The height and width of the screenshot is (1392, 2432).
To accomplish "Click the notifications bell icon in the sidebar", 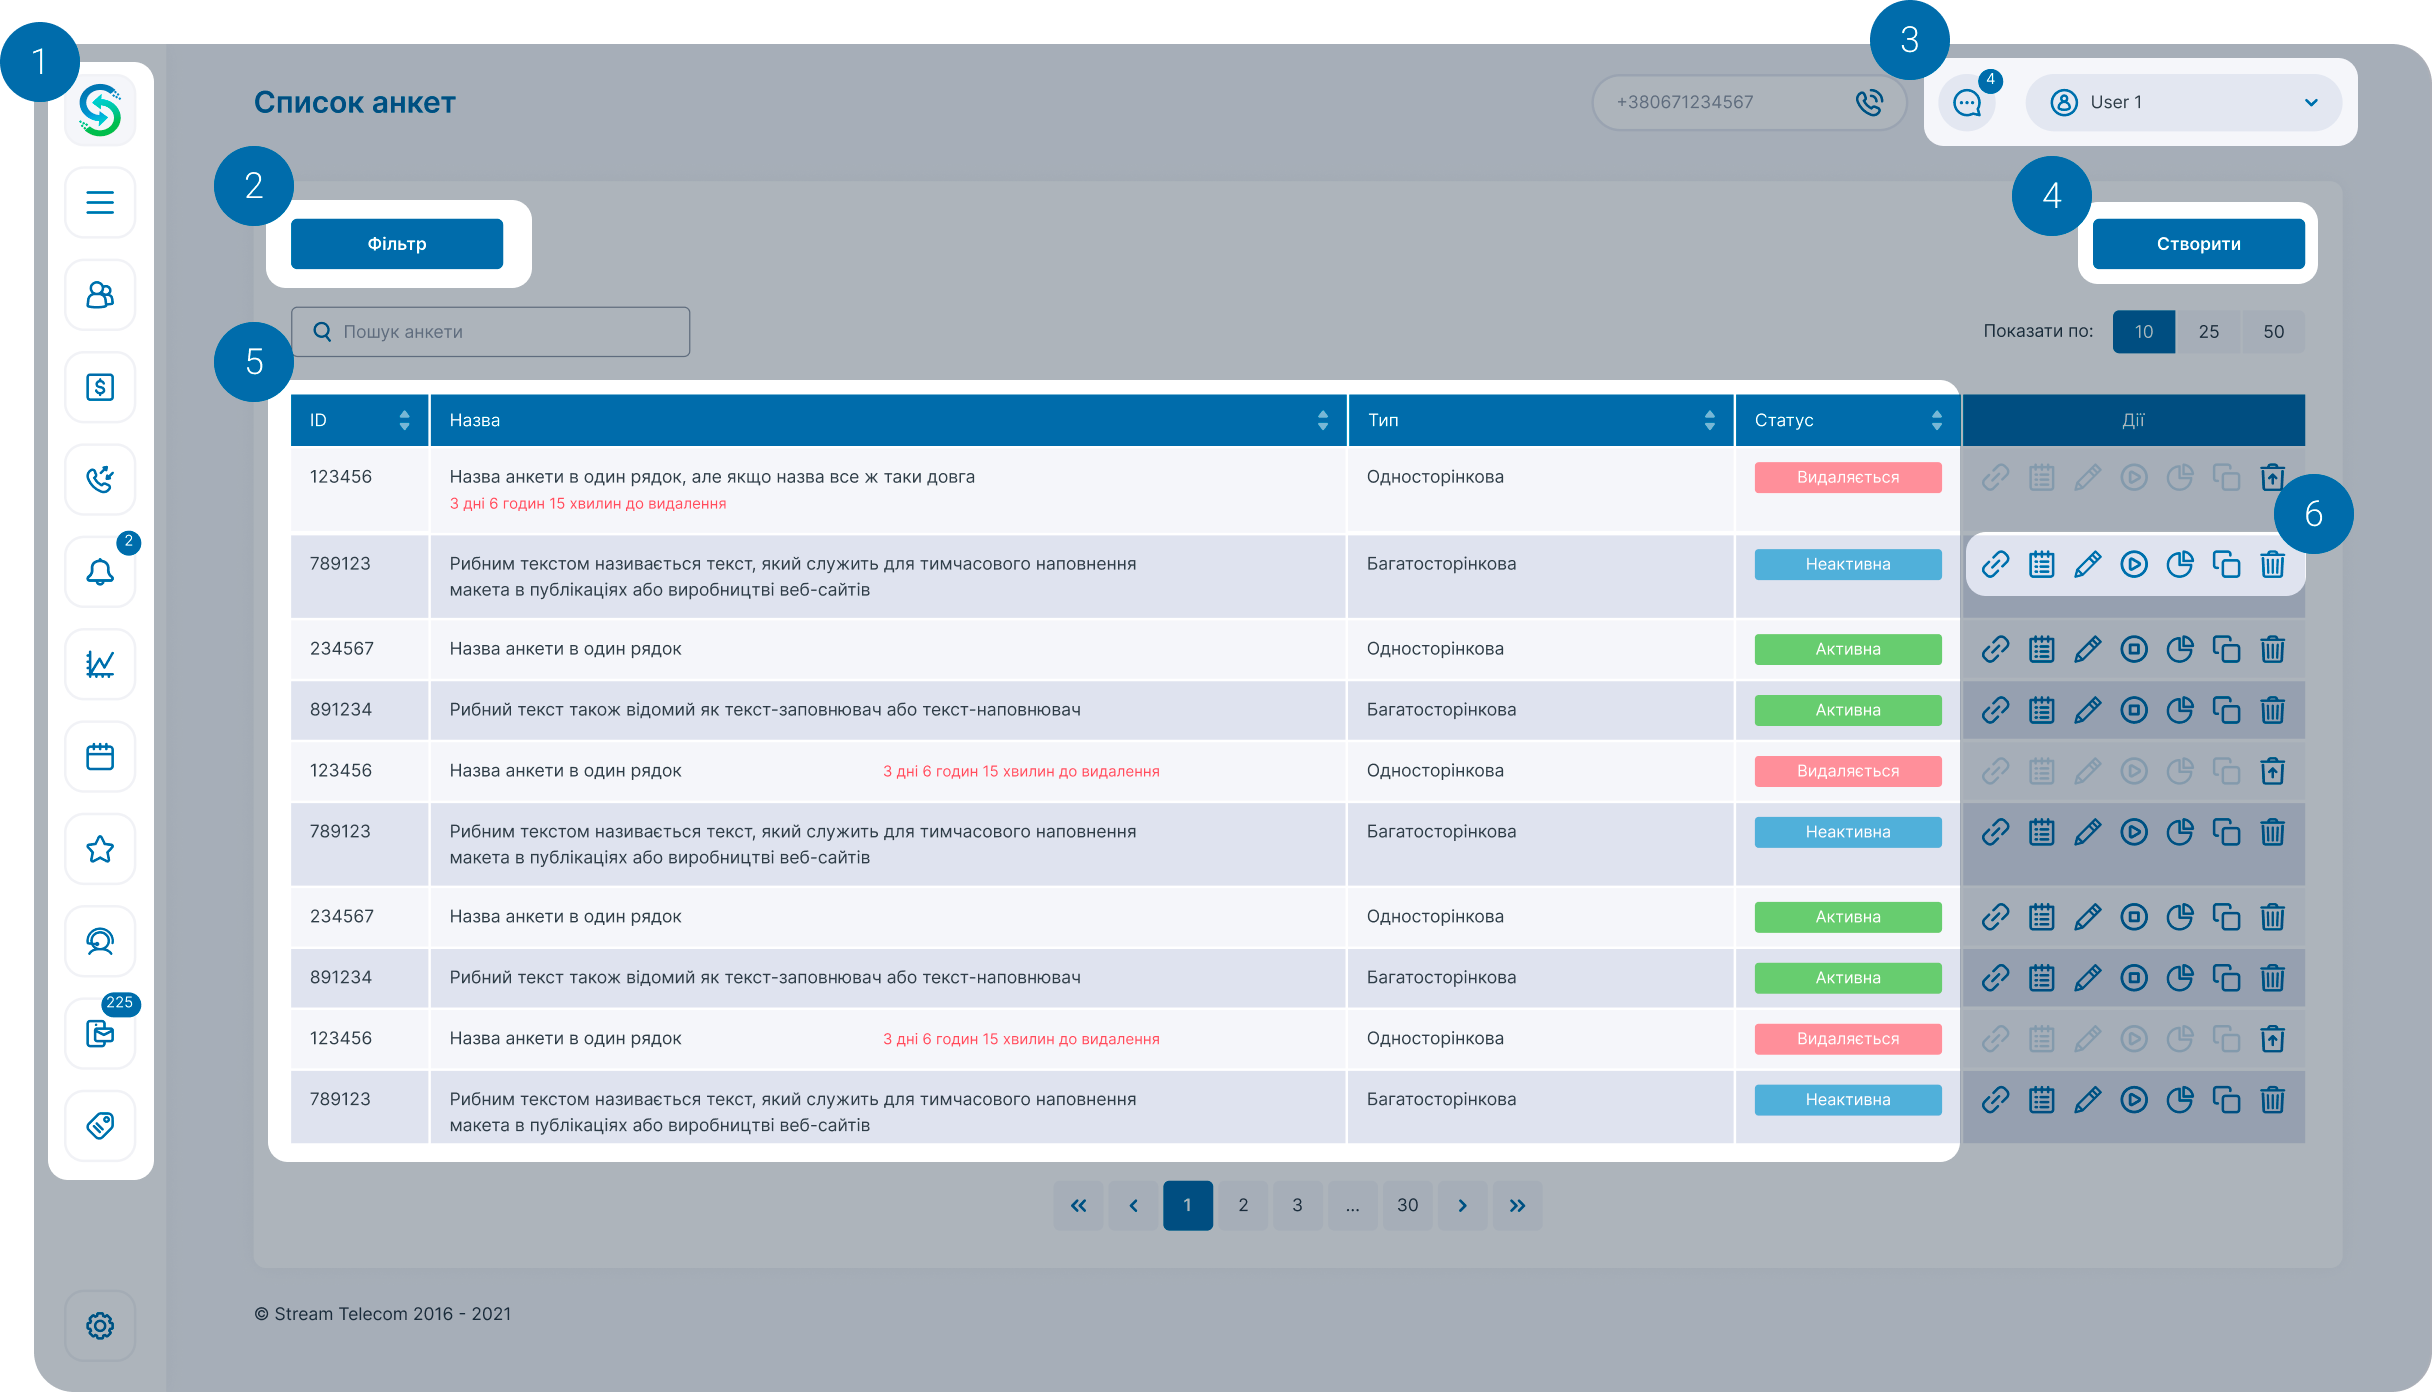I will [x=100, y=572].
